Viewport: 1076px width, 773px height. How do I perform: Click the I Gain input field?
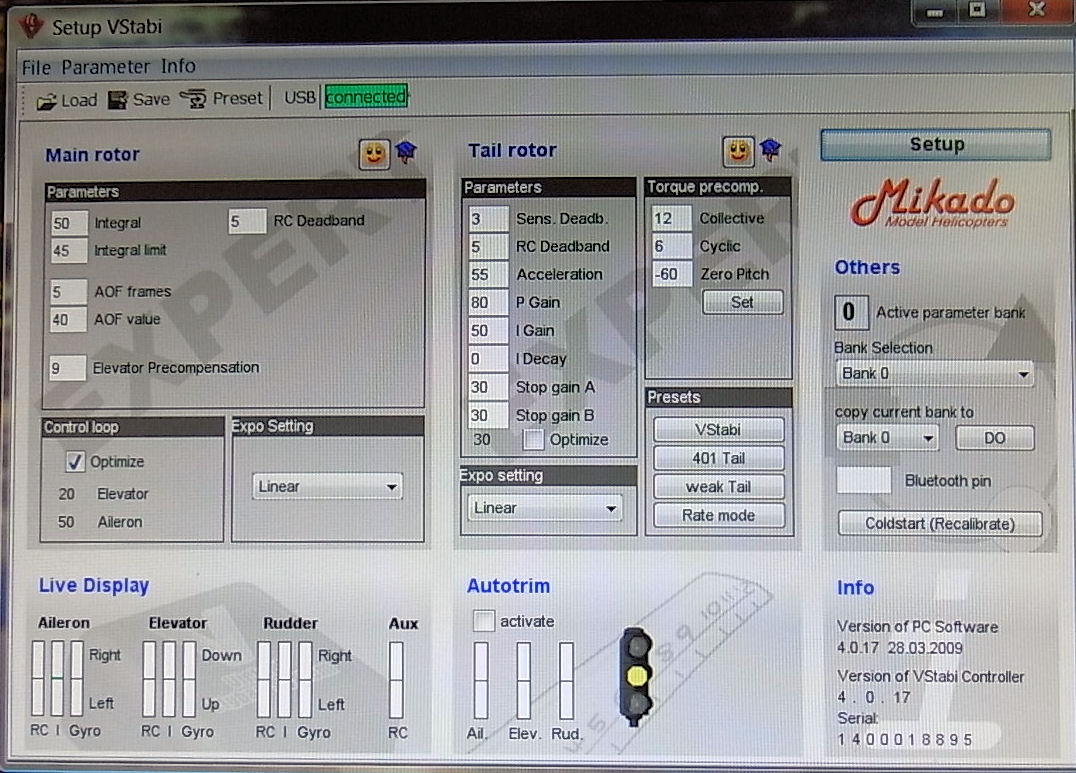(488, 331)
